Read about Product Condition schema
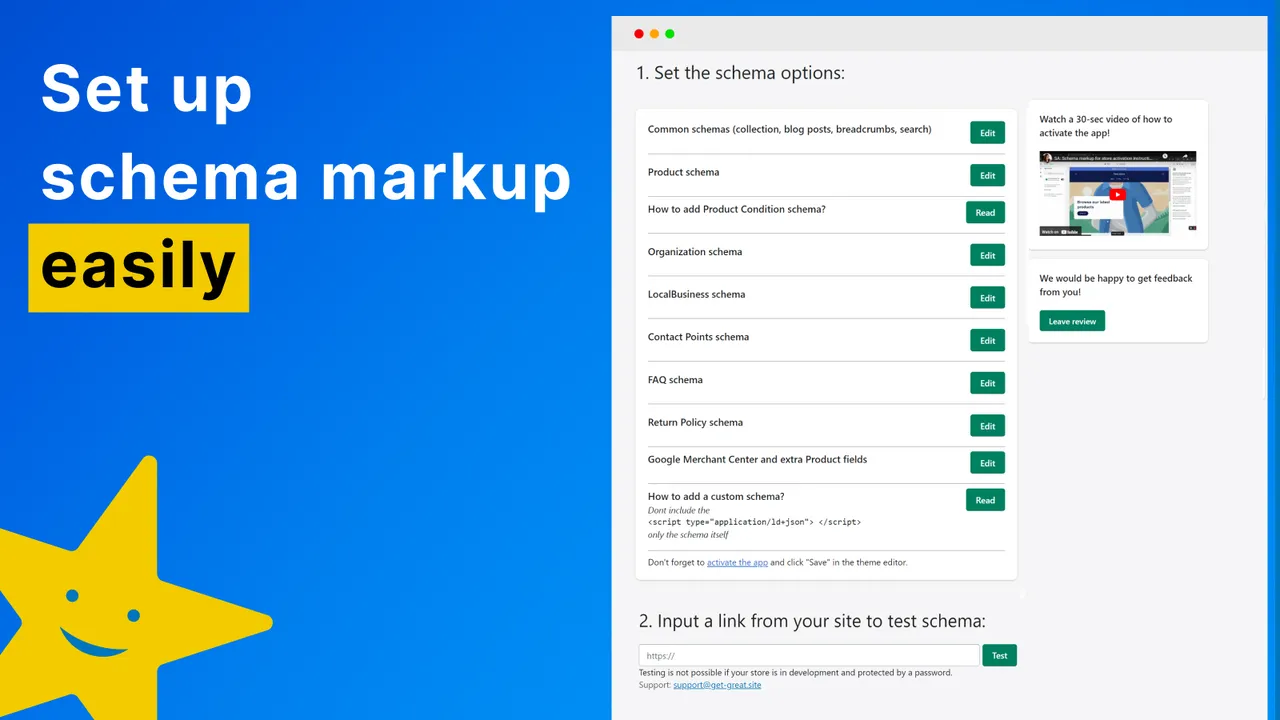The image size is (1280, 720). [985, 212]
